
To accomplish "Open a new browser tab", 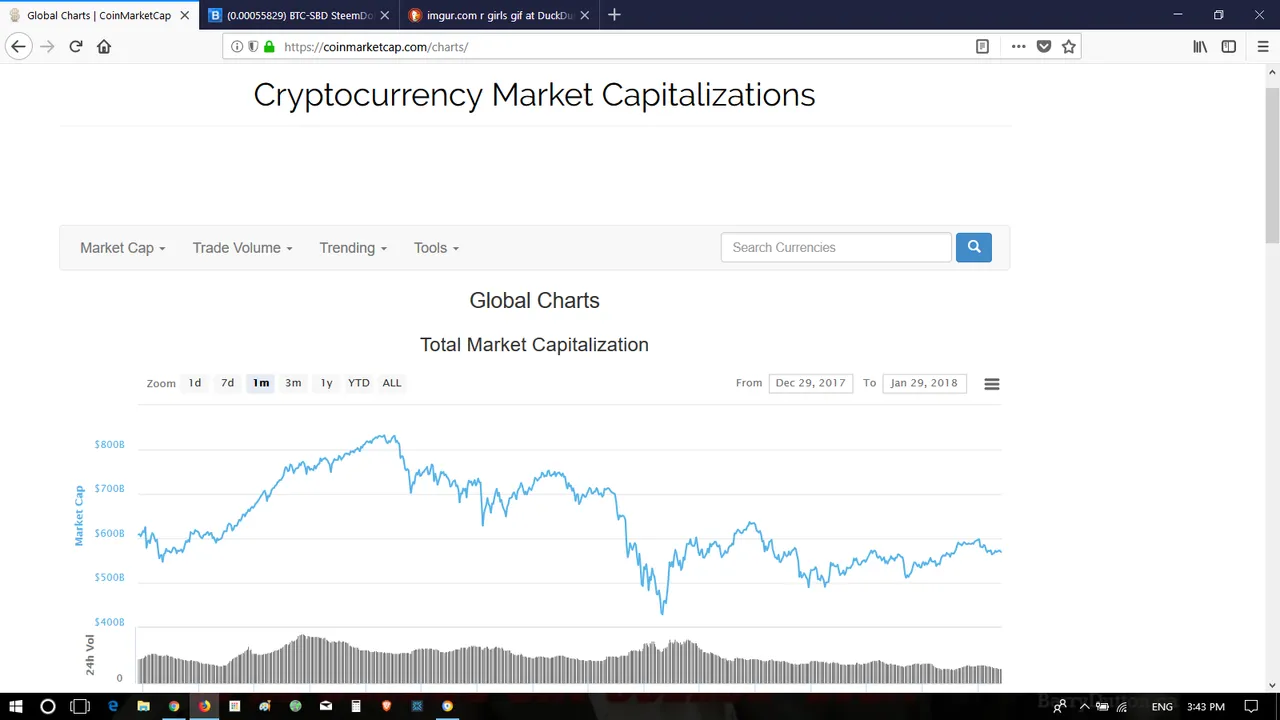I will point(614,15).
